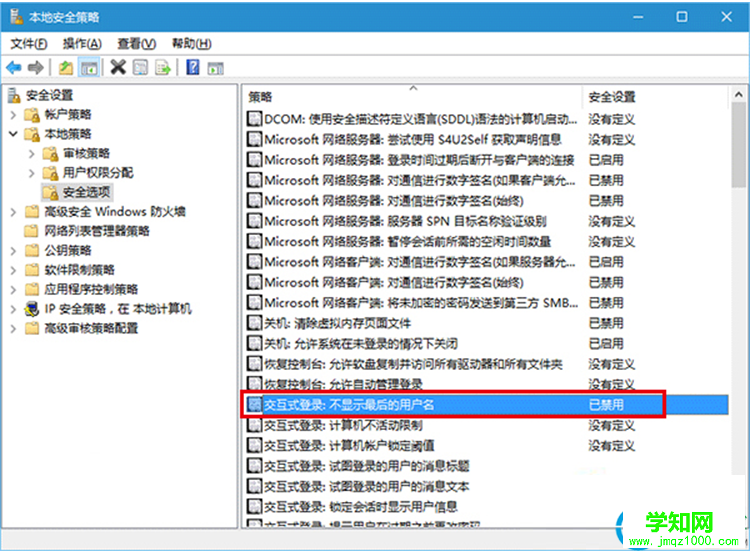Click the Up one level folder icon
This screenshot has width=750, height=553.
[x=66, y=68]
